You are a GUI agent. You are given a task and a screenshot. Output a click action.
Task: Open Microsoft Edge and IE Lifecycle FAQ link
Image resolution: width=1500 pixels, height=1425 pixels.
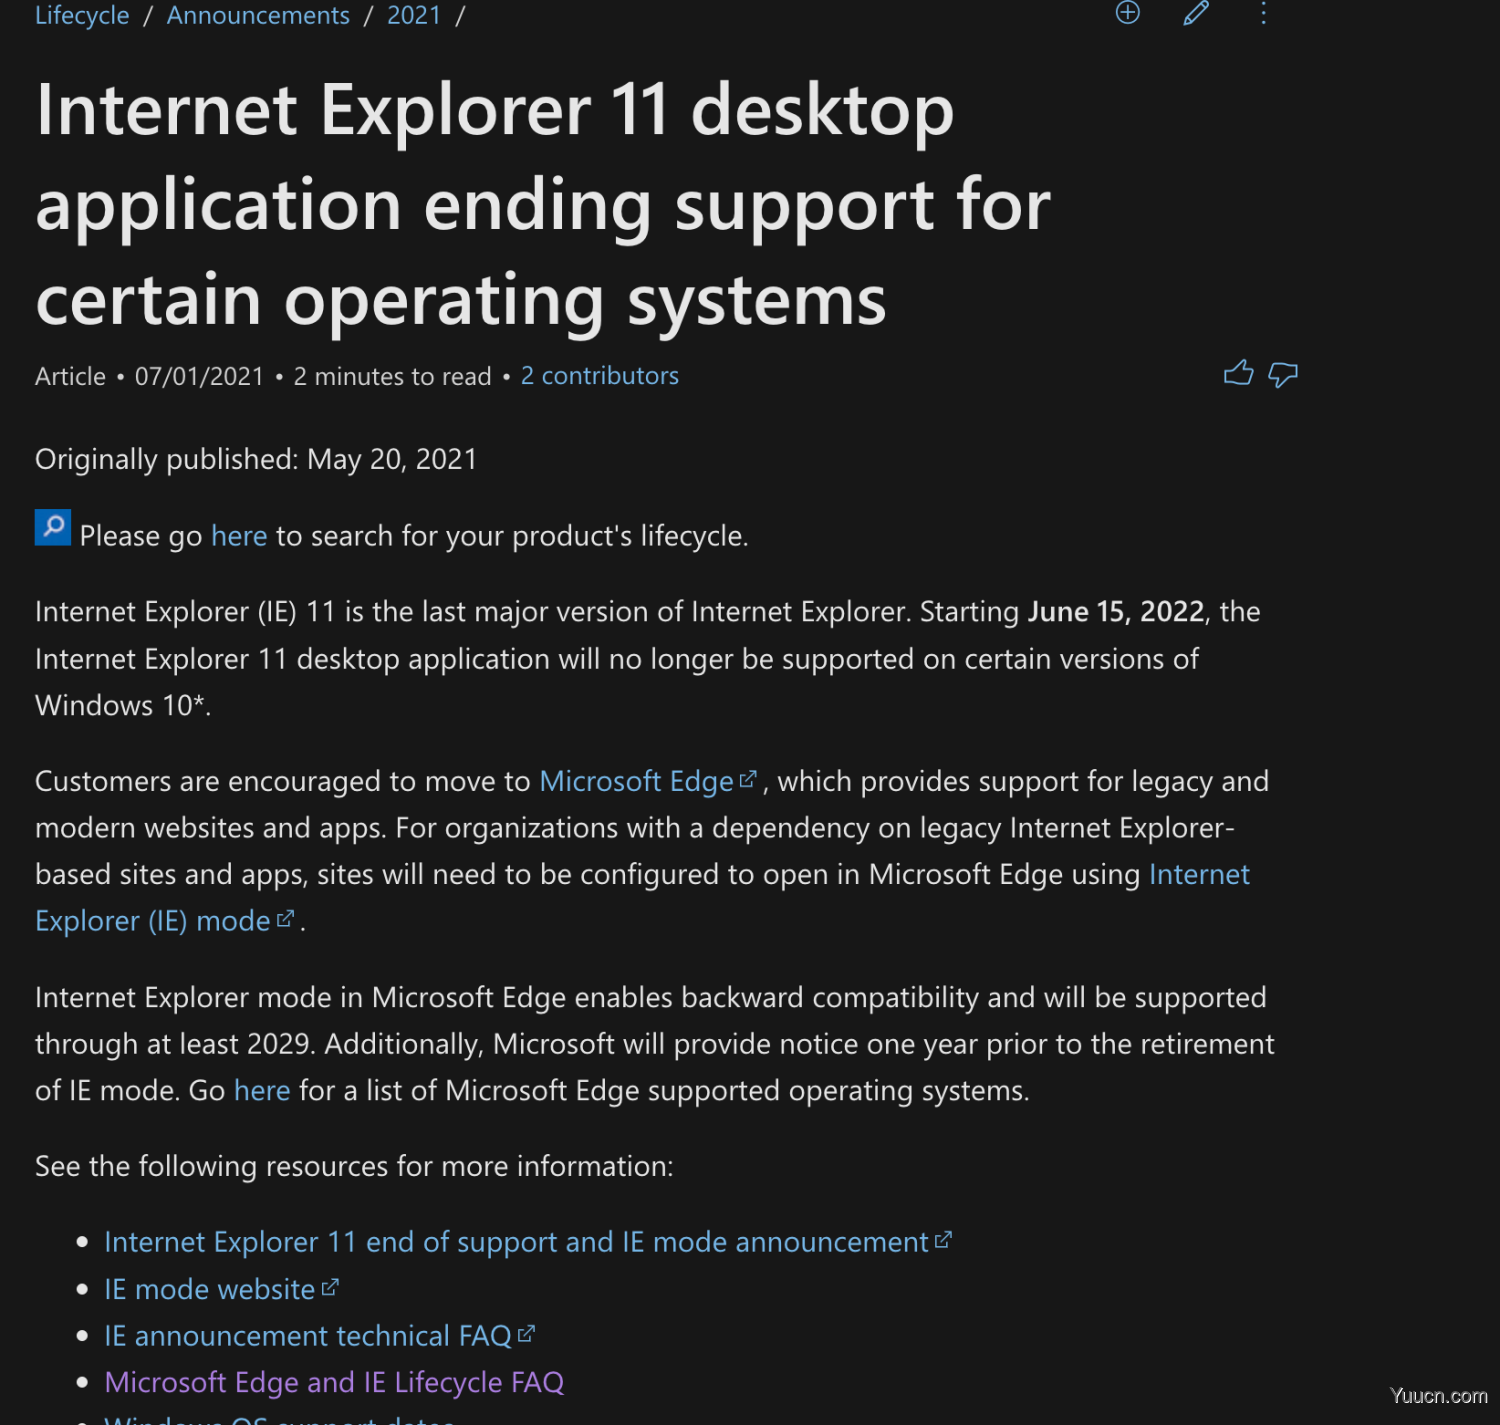[334, 1382]
